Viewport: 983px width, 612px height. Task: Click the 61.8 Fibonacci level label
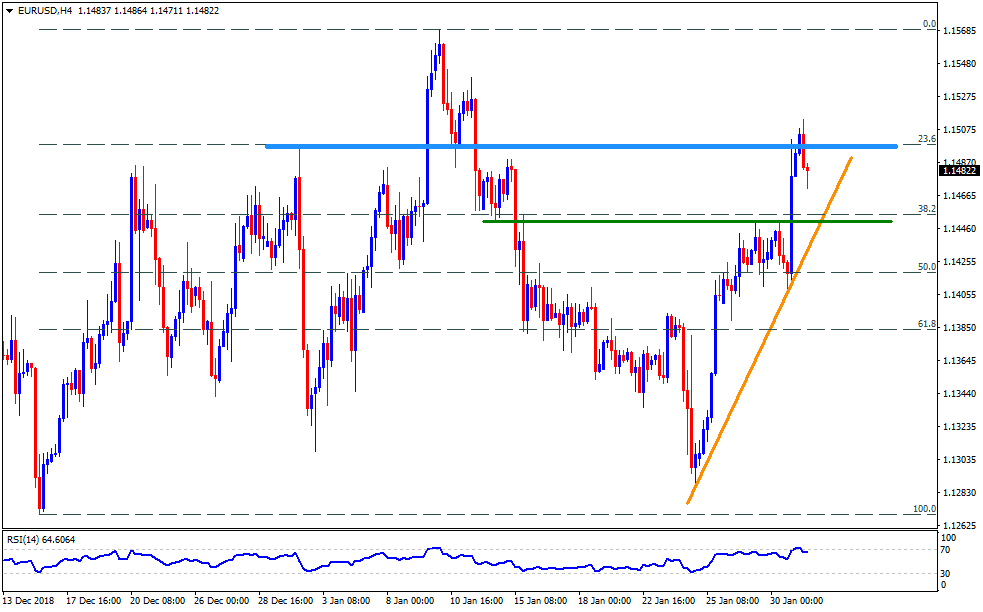click(925, 324)
